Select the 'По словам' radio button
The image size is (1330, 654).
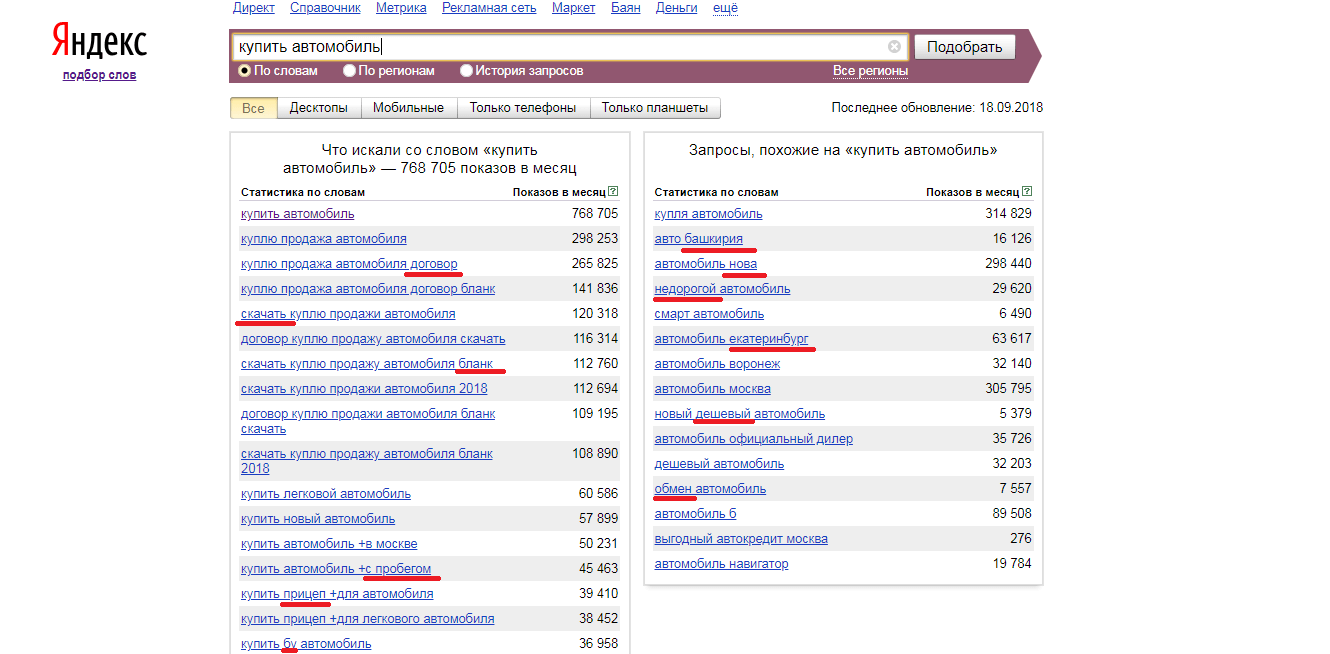244,71
